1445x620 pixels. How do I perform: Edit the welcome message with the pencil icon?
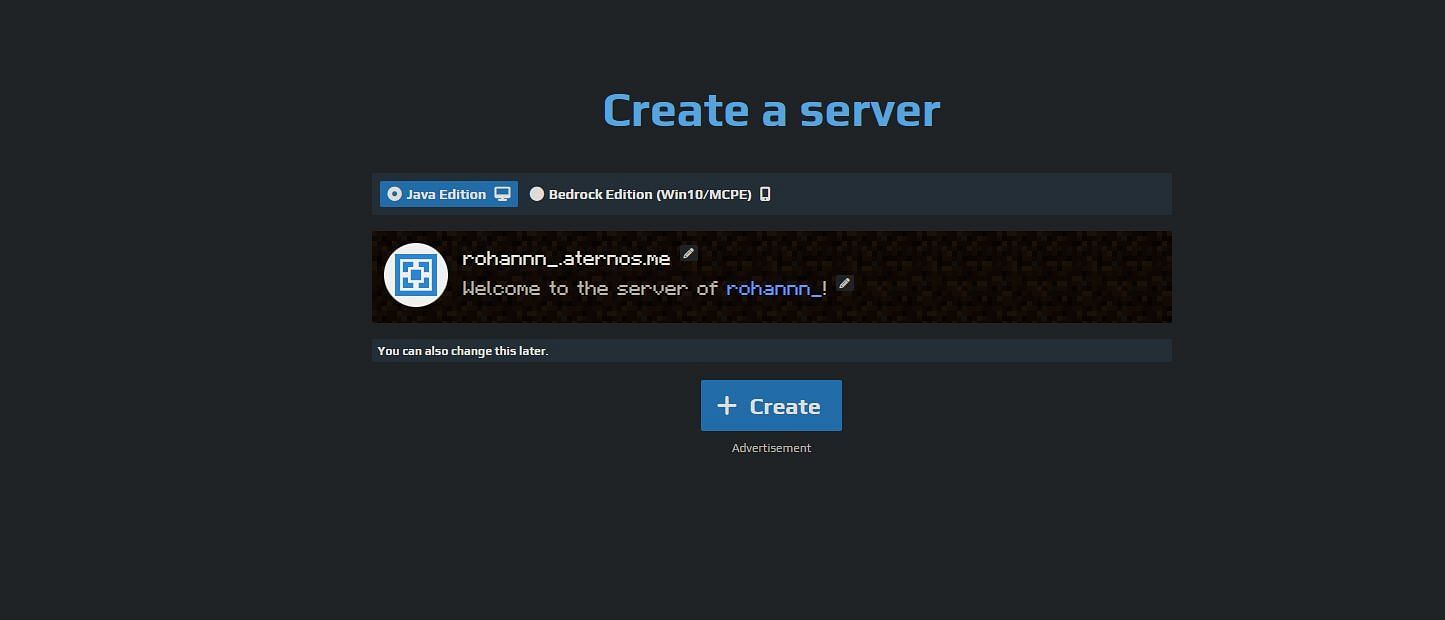(844, 283)
